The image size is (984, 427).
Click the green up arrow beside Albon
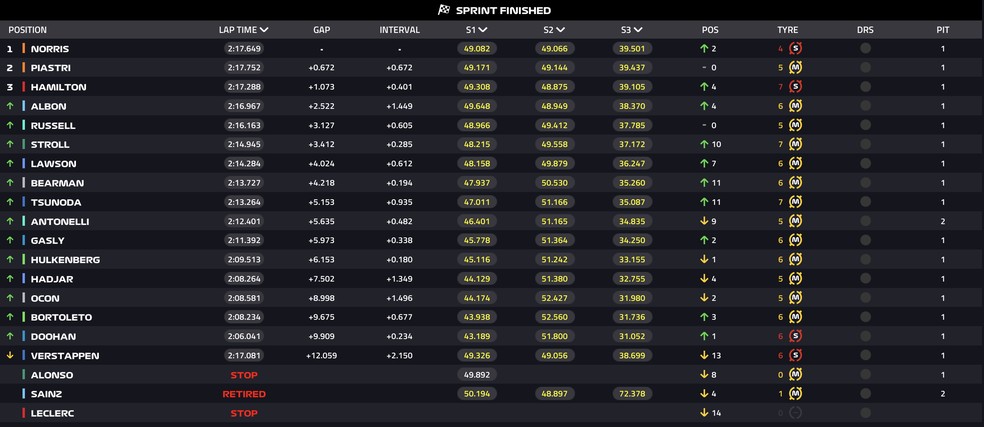pyautogui.click(x=9, y=106)
